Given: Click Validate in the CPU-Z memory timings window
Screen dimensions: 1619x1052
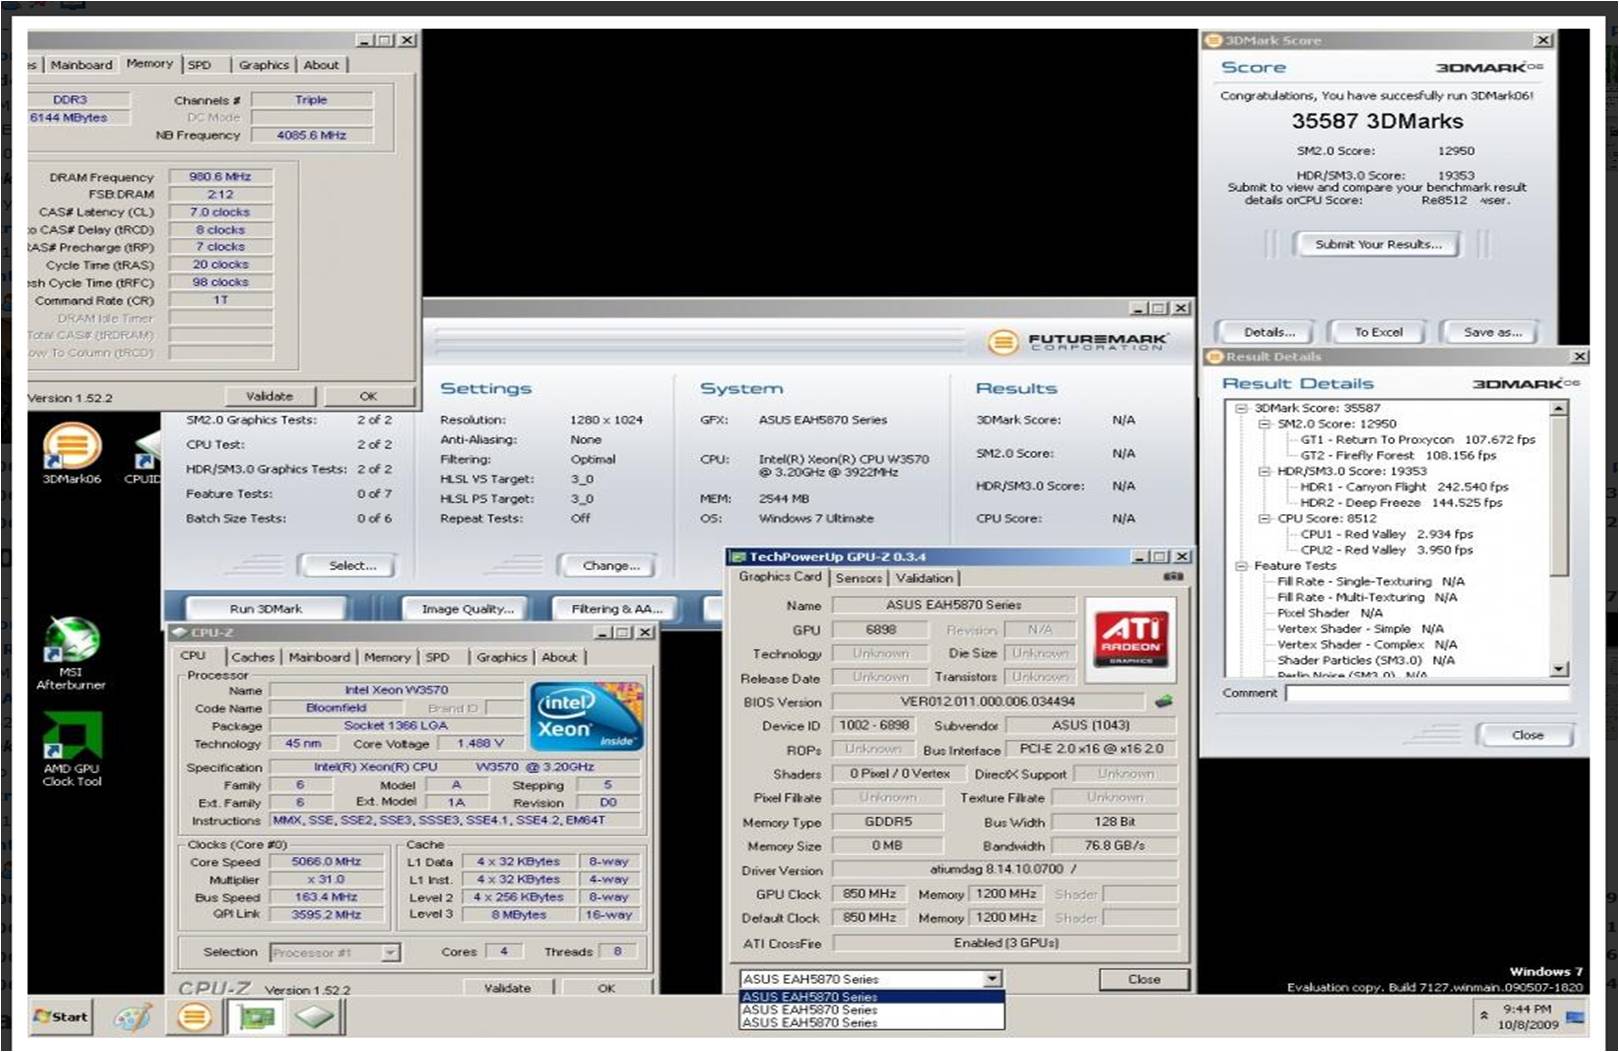Looking at the screenshot, I should [269, 397].
